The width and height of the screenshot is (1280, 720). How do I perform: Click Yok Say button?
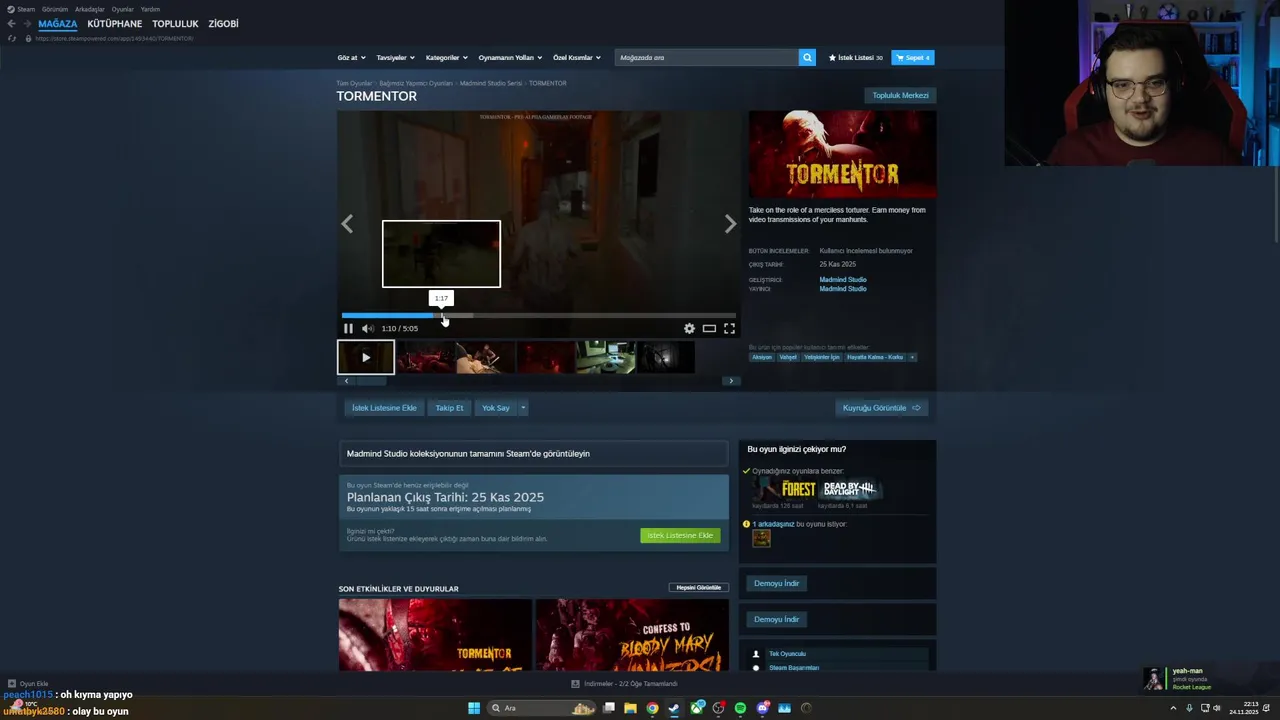[x=496, y=408]
